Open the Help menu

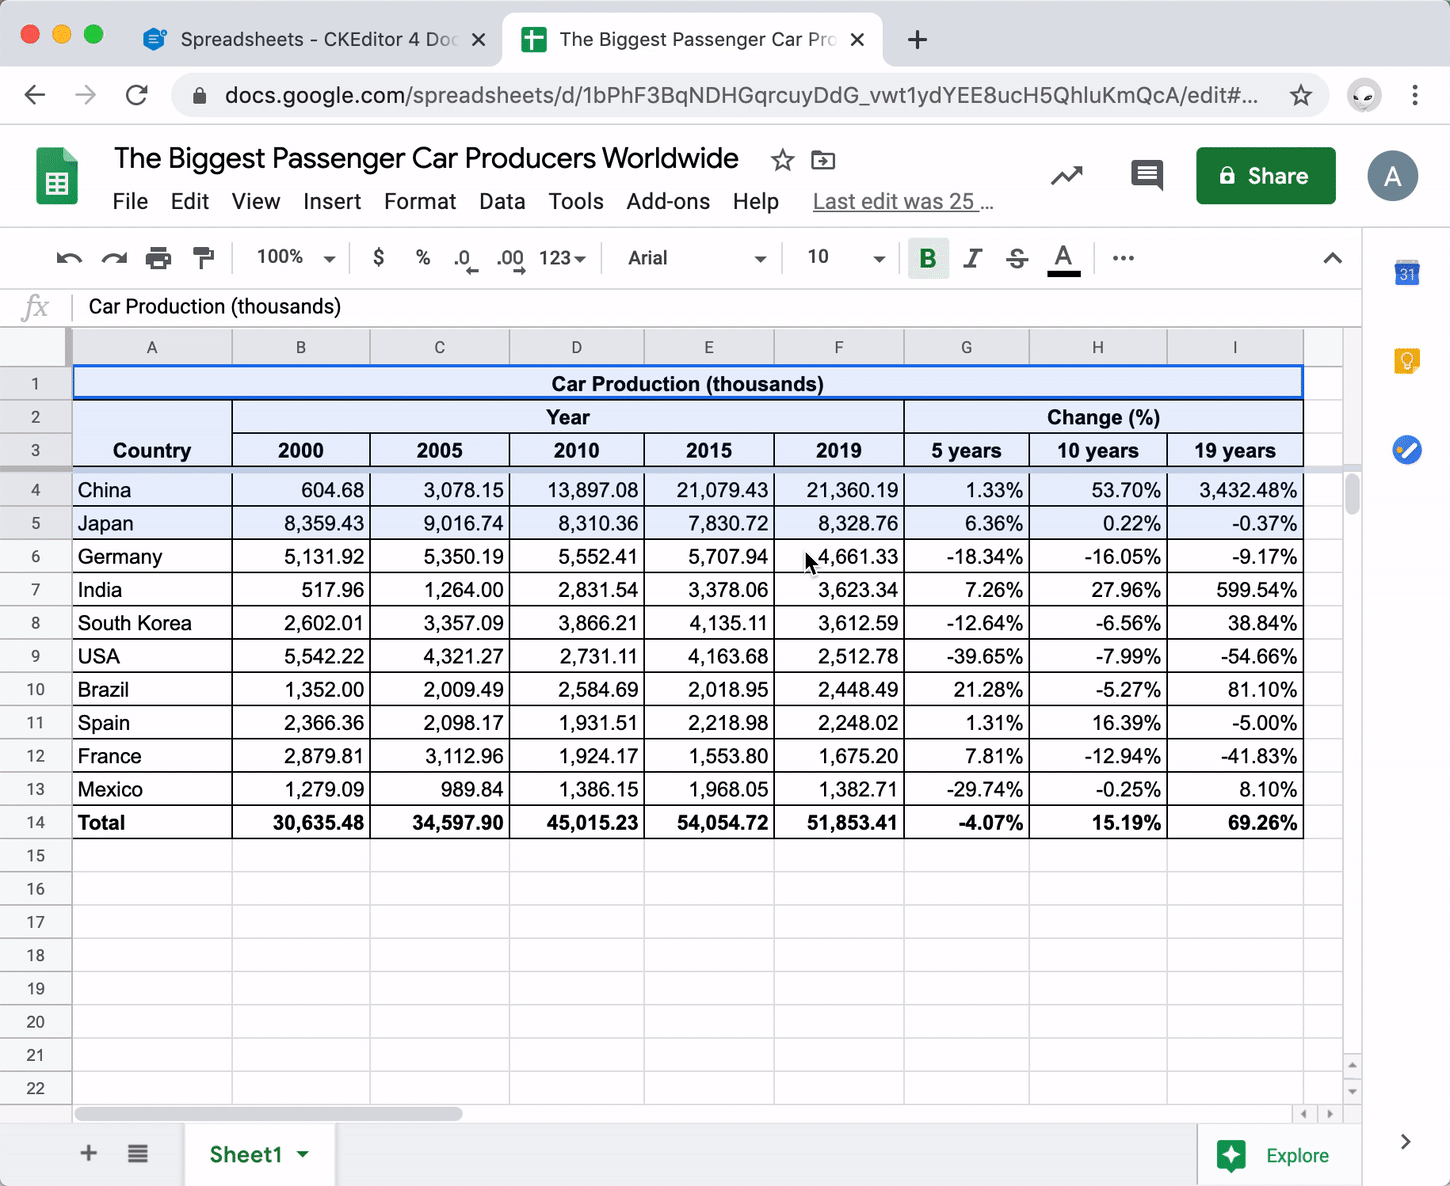coord(756,201)
